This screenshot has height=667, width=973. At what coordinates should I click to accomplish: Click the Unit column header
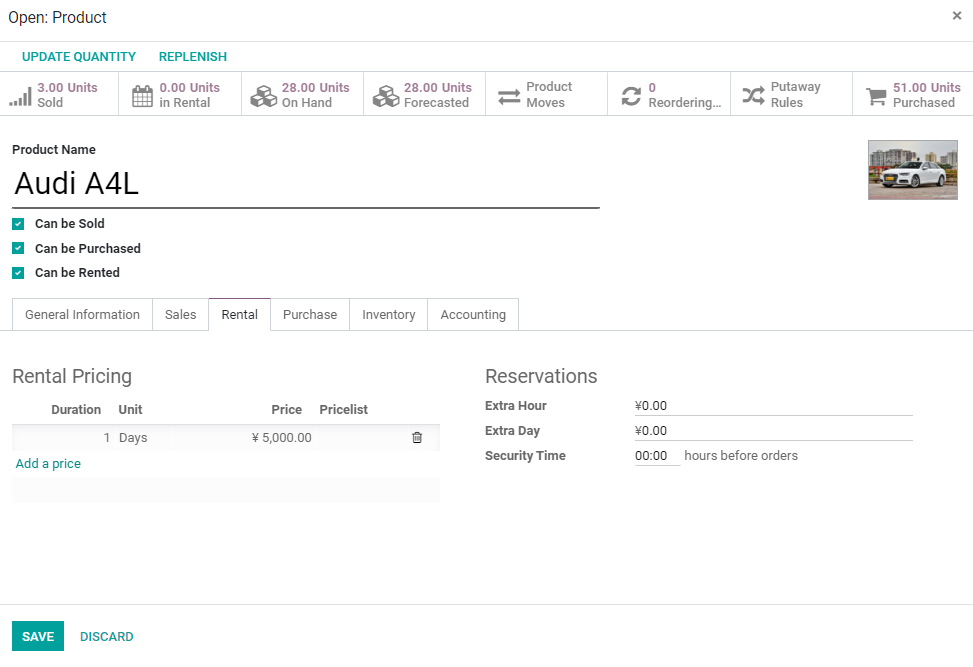click(130, 410)
